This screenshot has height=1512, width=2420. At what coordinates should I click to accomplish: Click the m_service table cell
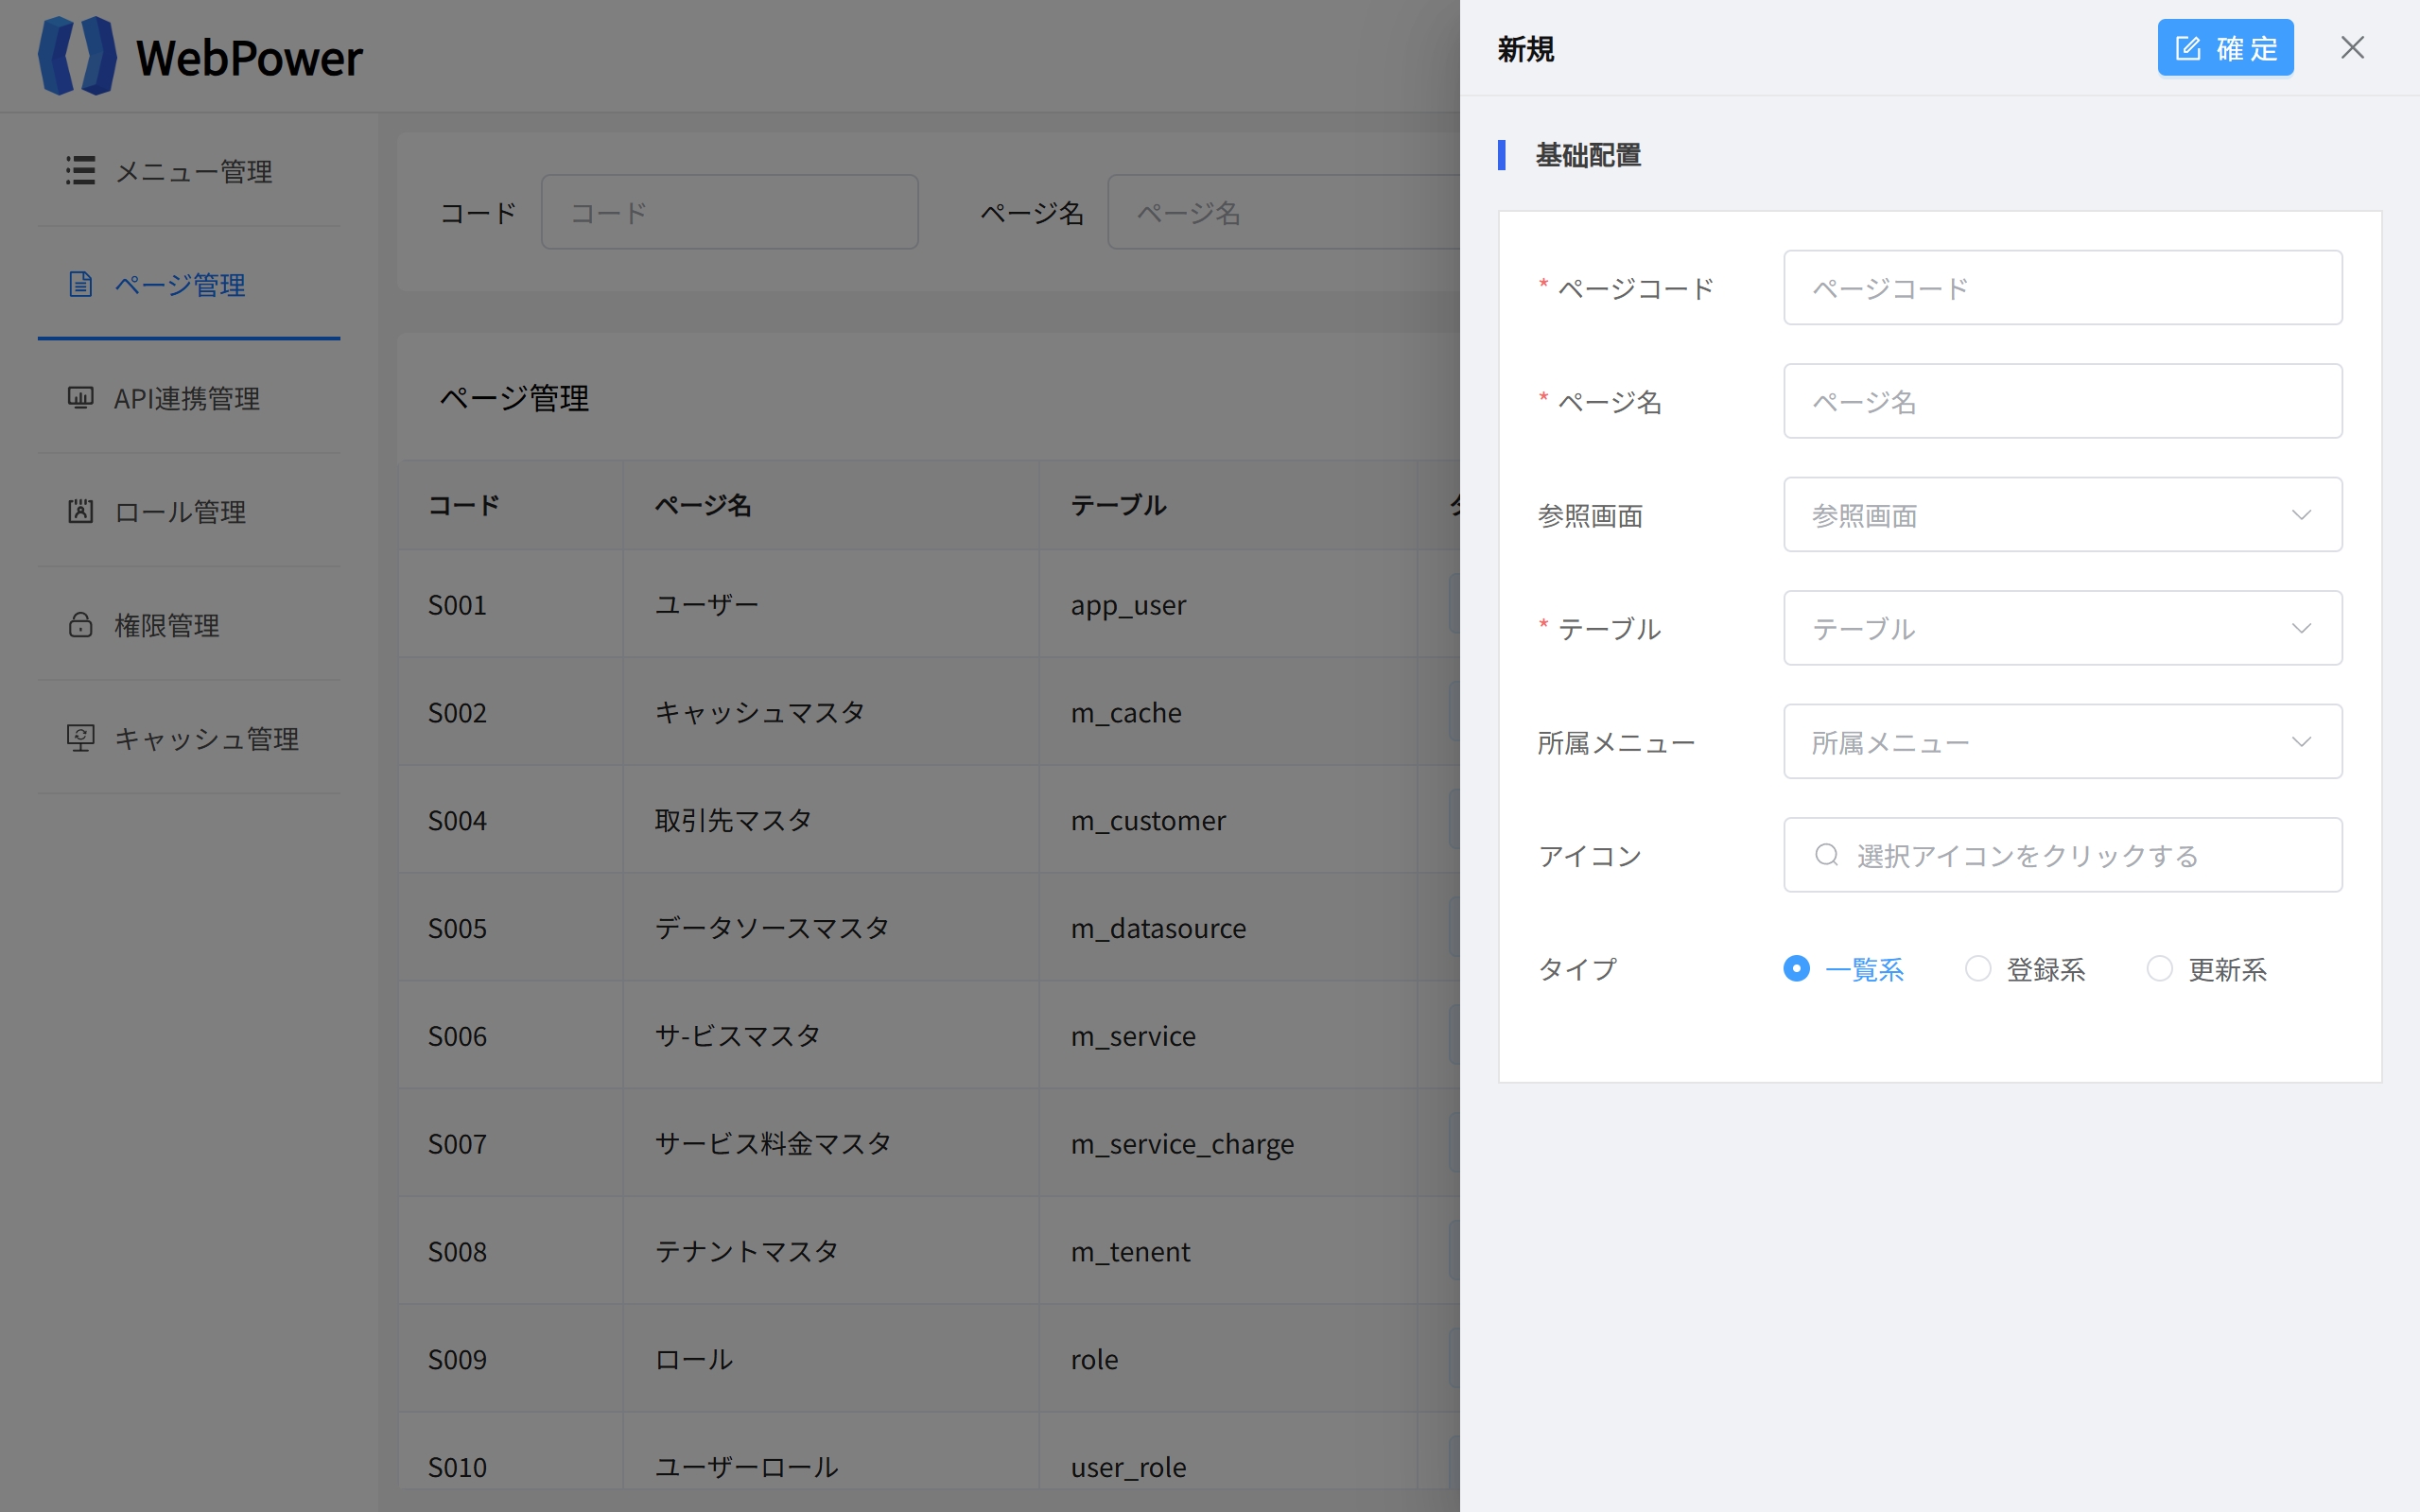tap(1228, 1036)
